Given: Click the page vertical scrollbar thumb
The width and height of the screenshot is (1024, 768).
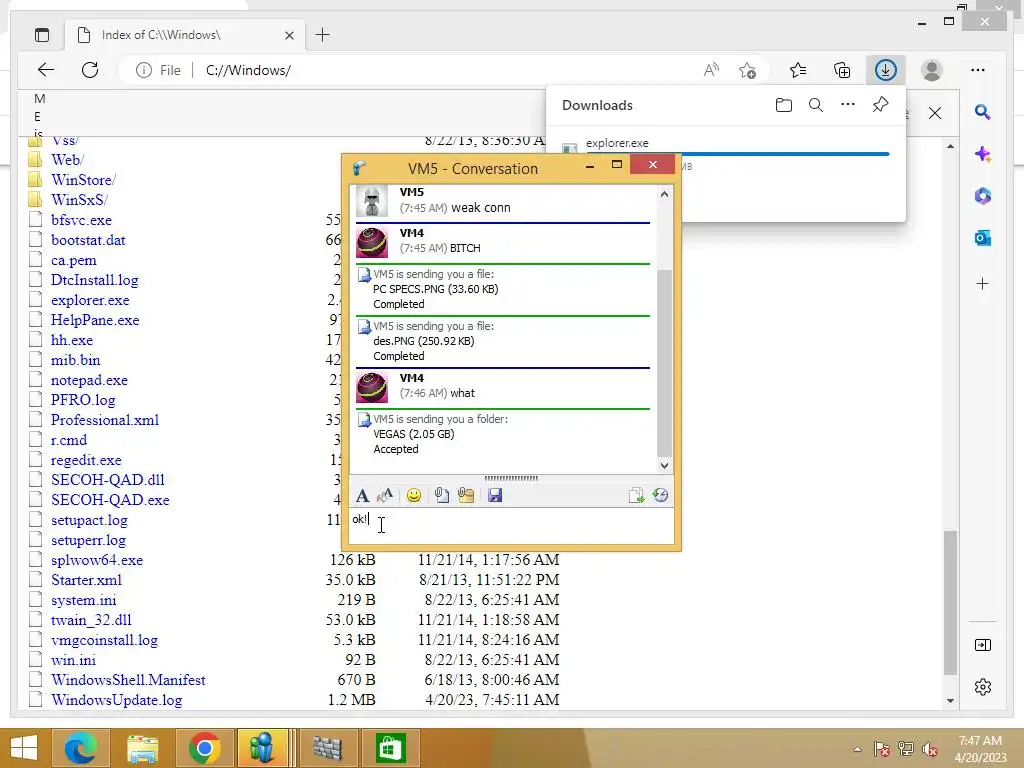Looking at the screenshot, I should [x=950, y=602].
